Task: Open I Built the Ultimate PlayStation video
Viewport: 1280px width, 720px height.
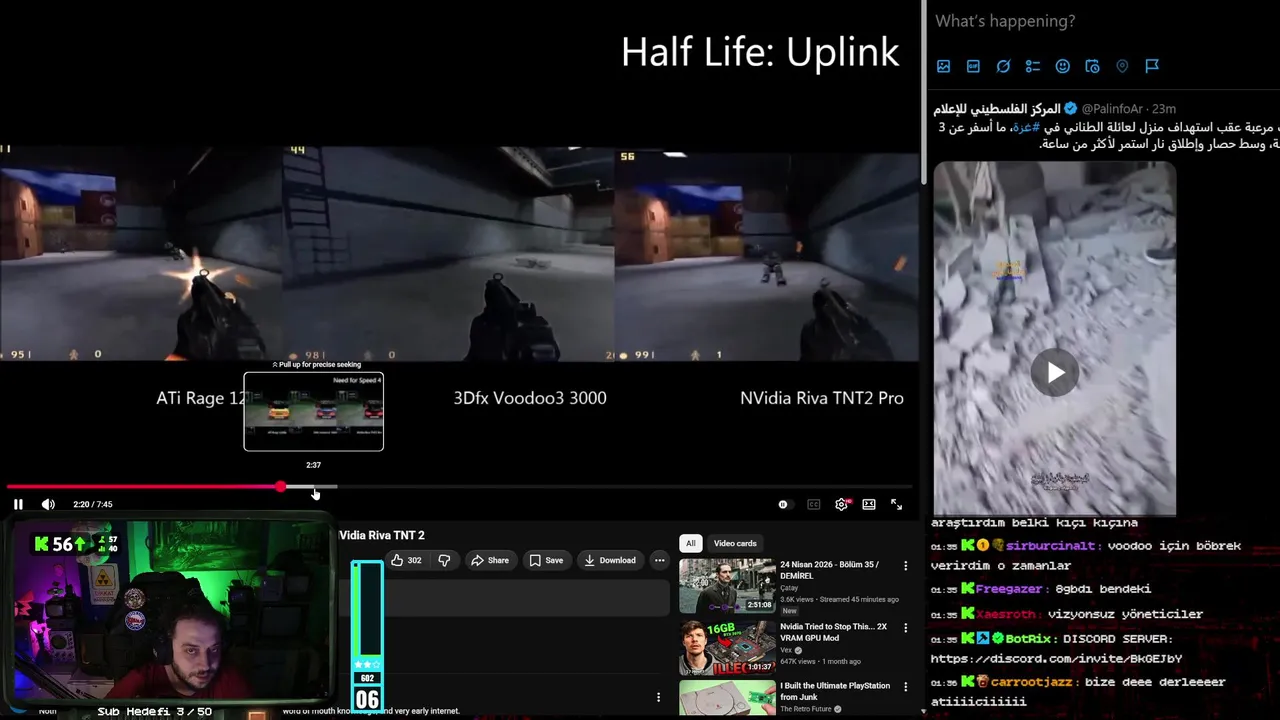Action: point(727,698)
